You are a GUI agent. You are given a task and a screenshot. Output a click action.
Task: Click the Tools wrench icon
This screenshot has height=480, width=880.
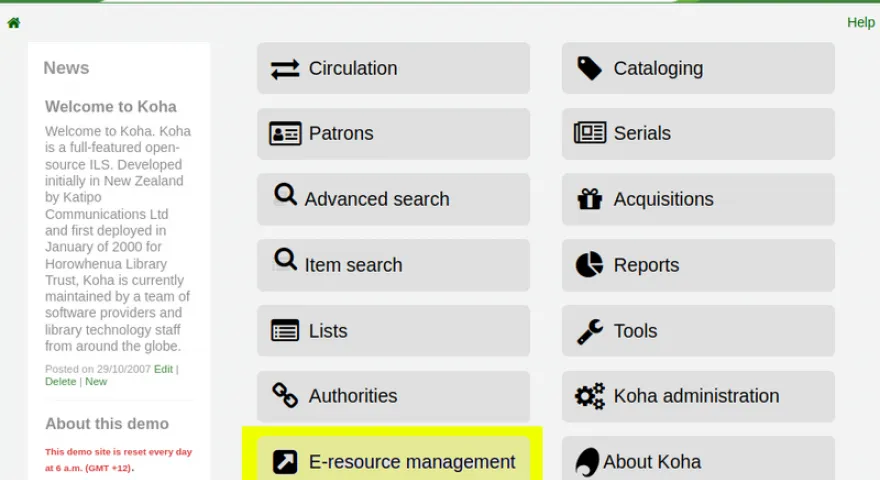(589, 331)
